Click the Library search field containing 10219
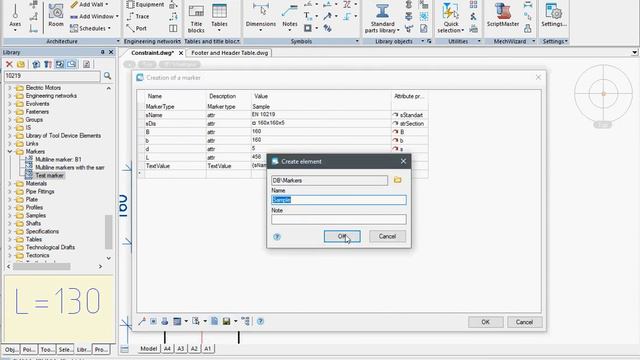This screenshot has height=360, width=640. point(52,76)
